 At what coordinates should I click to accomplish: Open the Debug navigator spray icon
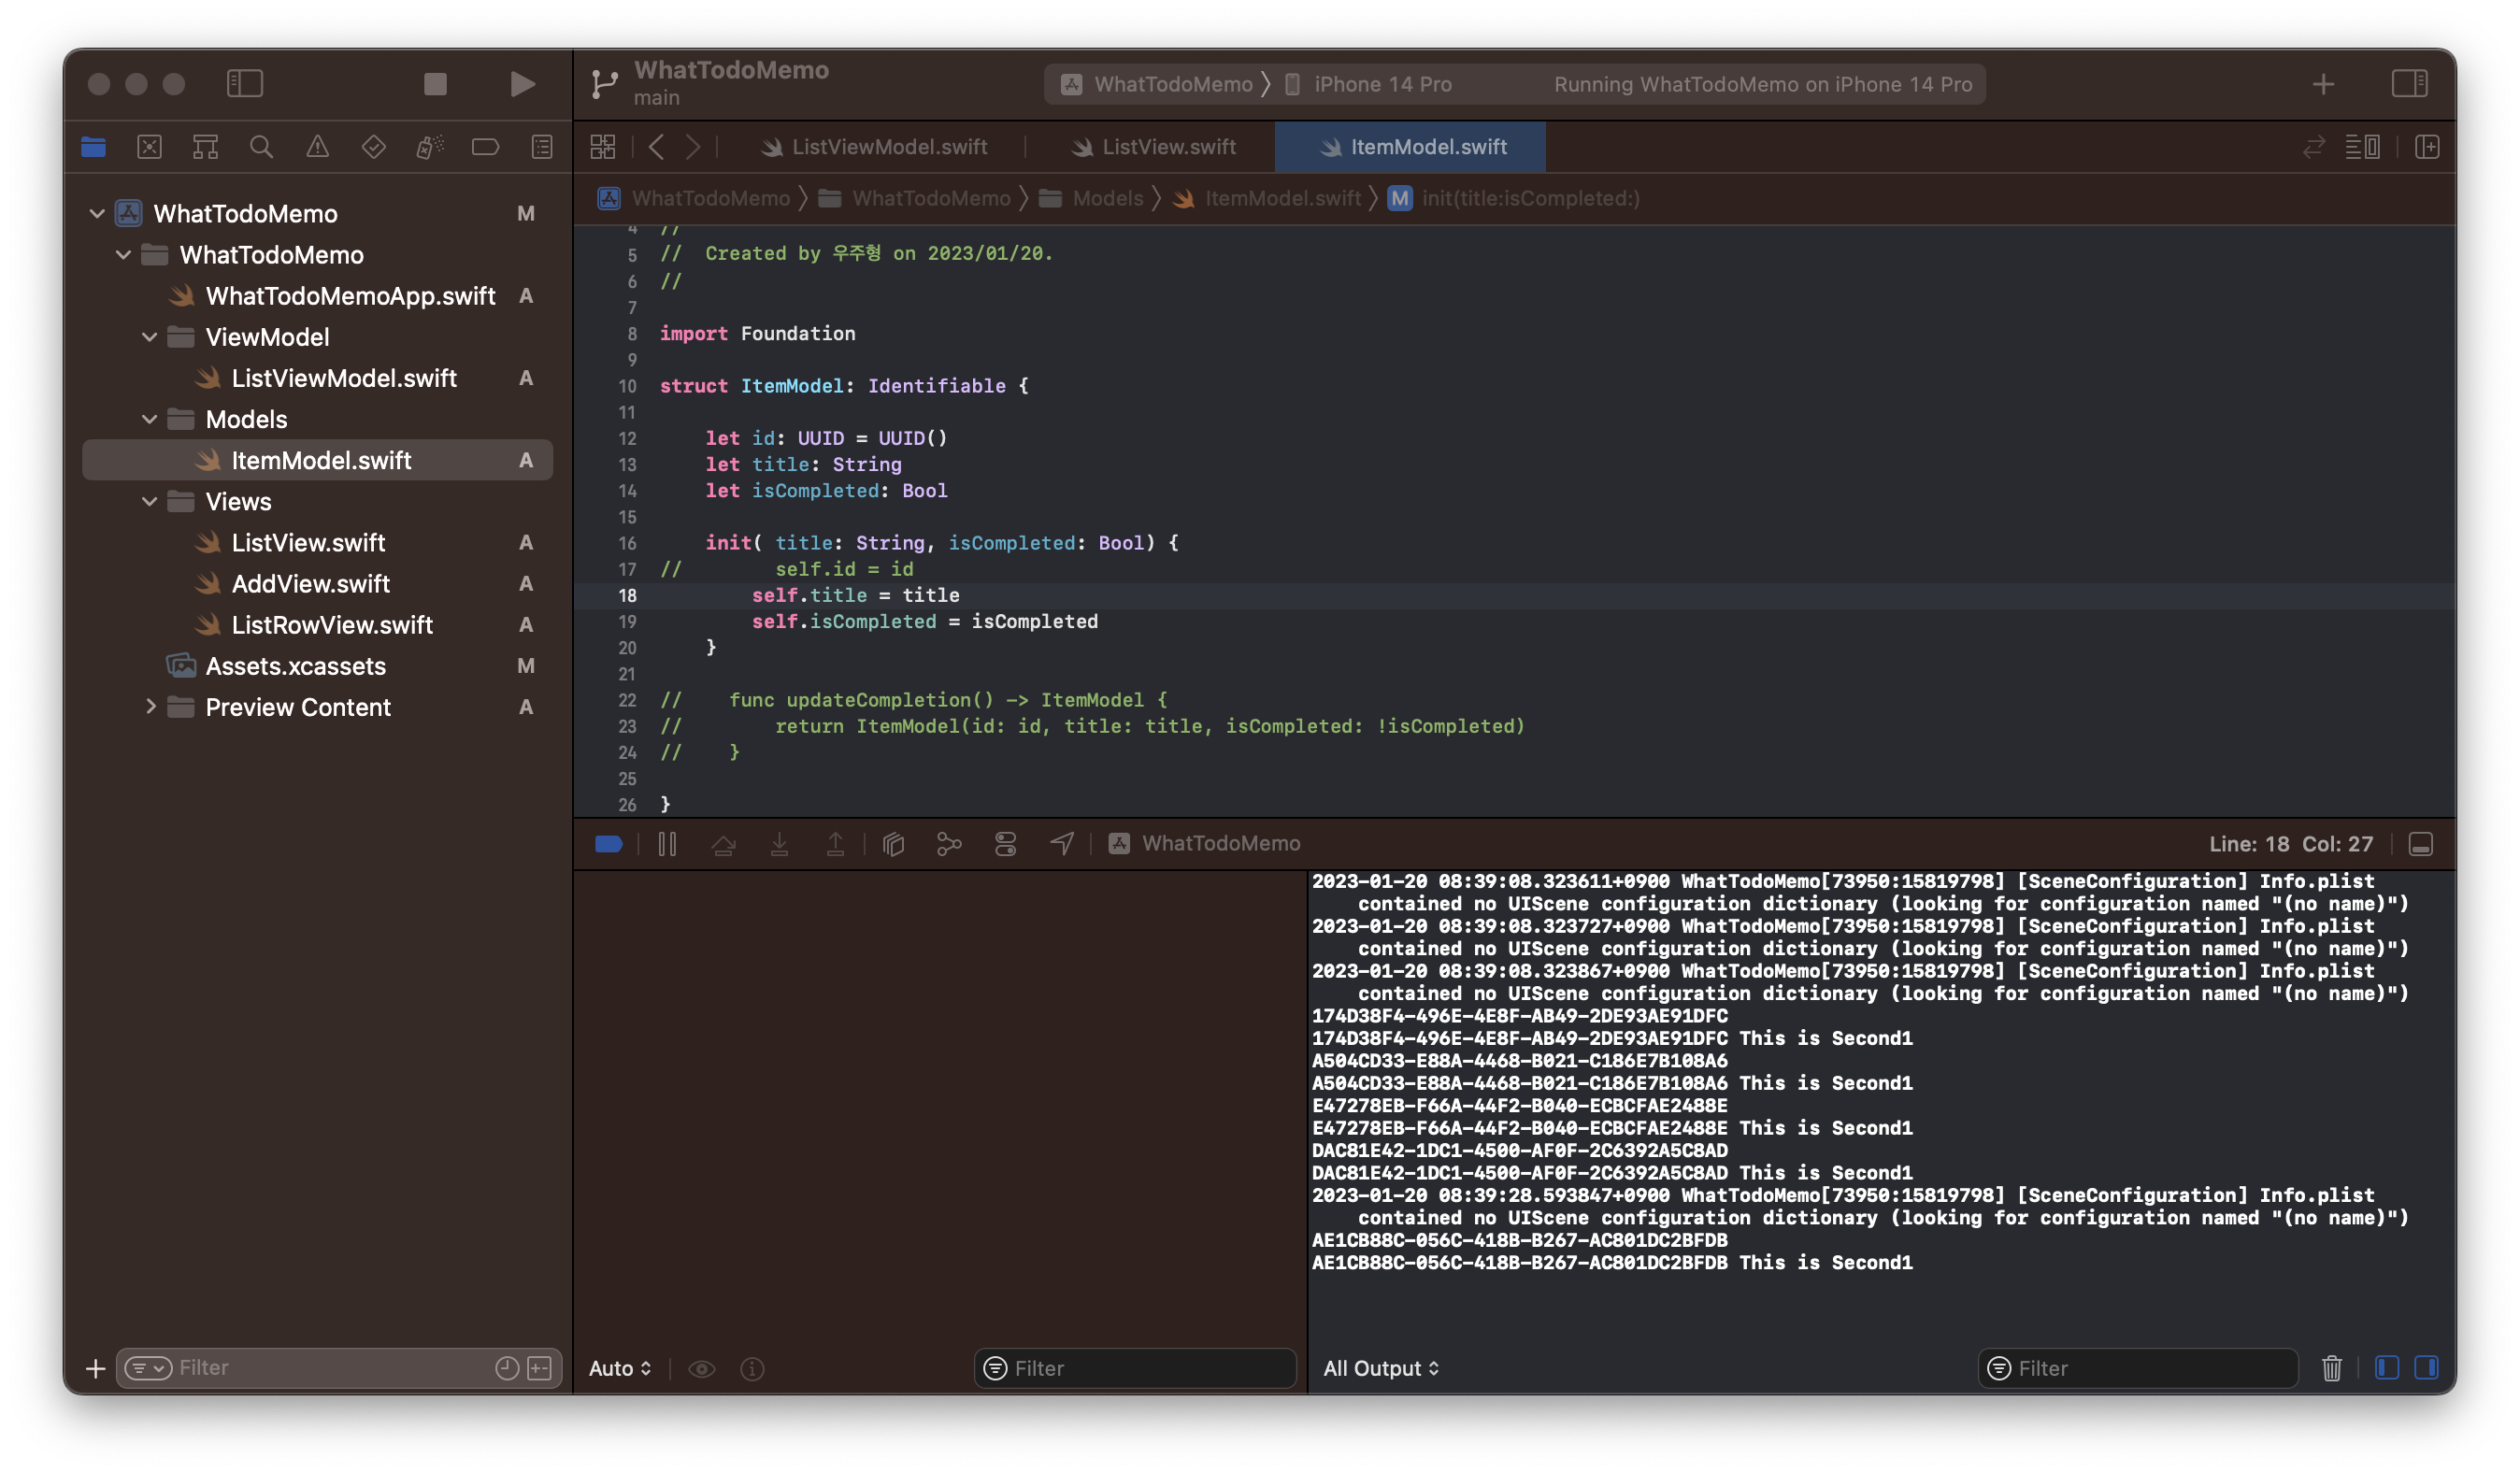point(430,147)
